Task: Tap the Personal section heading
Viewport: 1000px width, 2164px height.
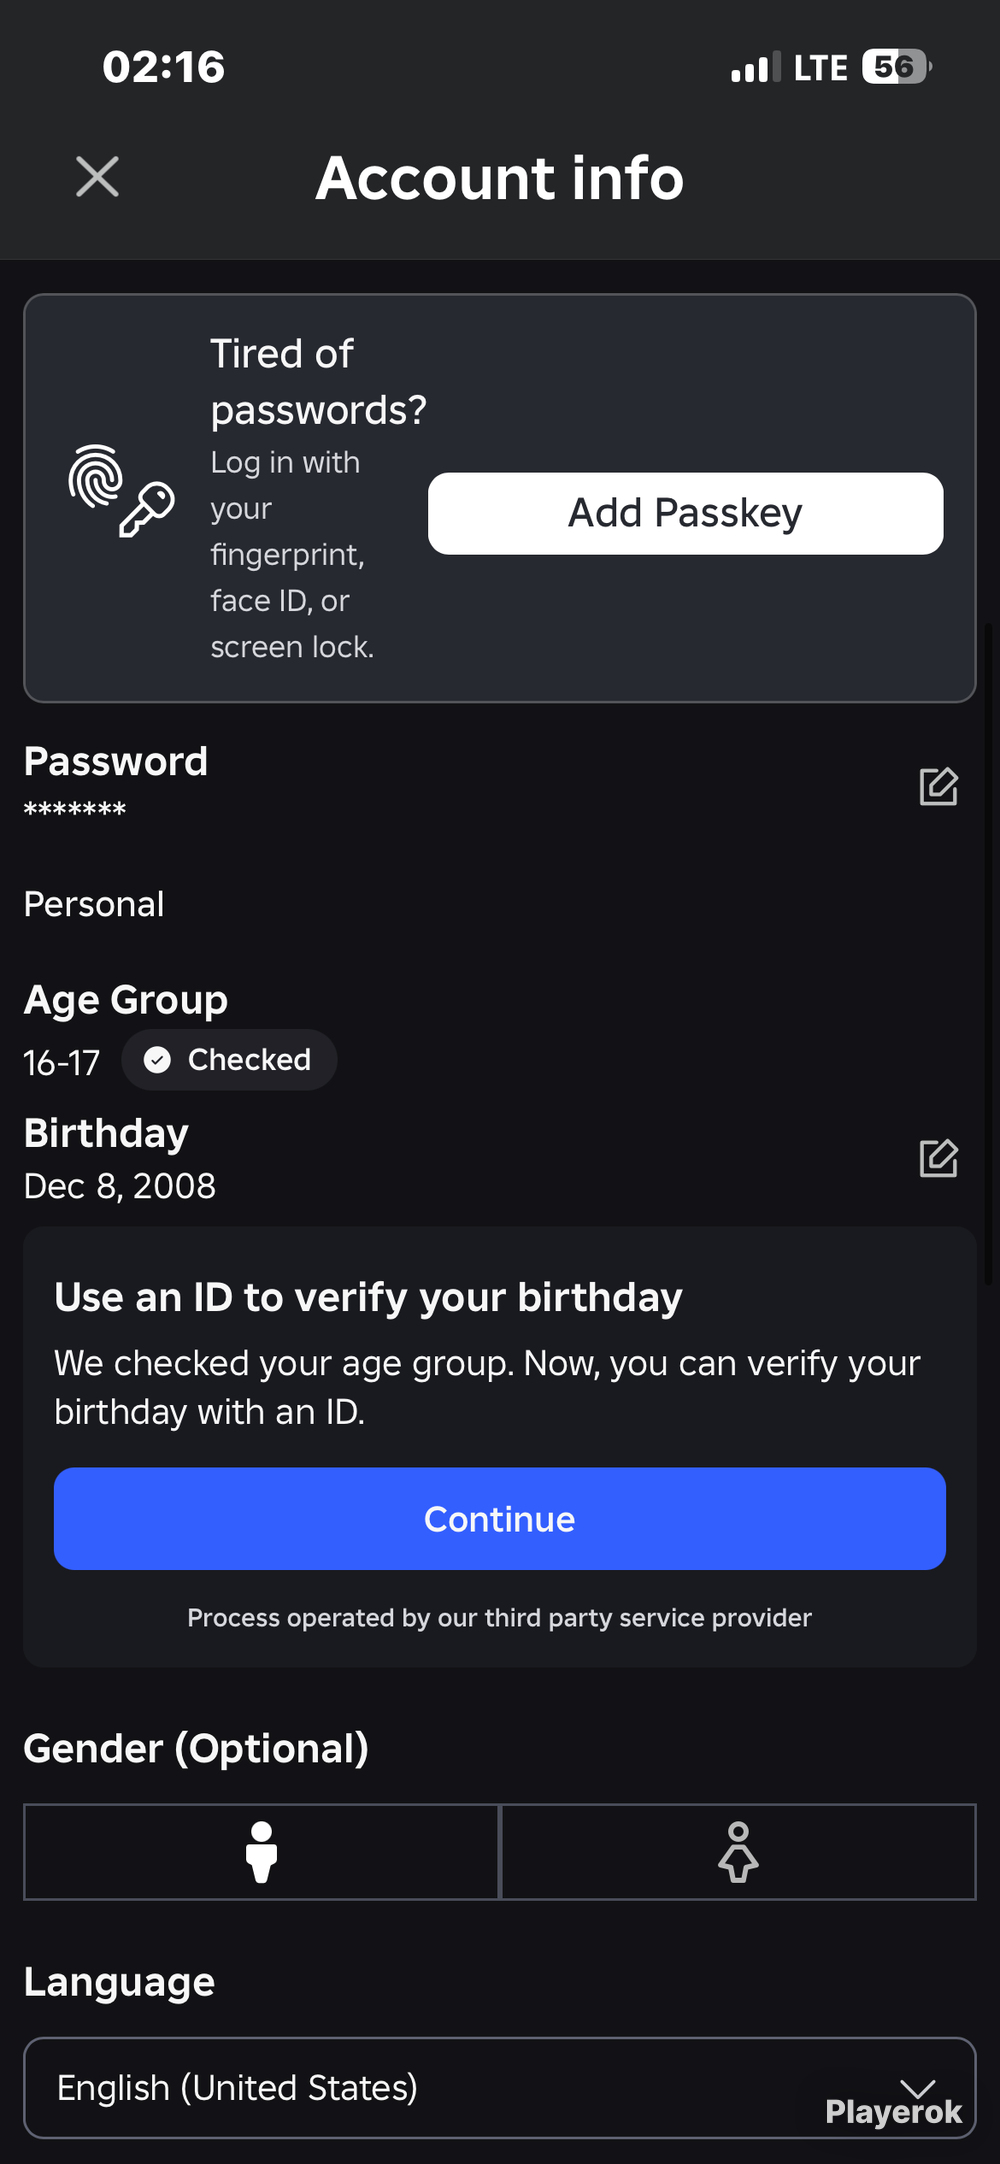Action: point(94,904)
